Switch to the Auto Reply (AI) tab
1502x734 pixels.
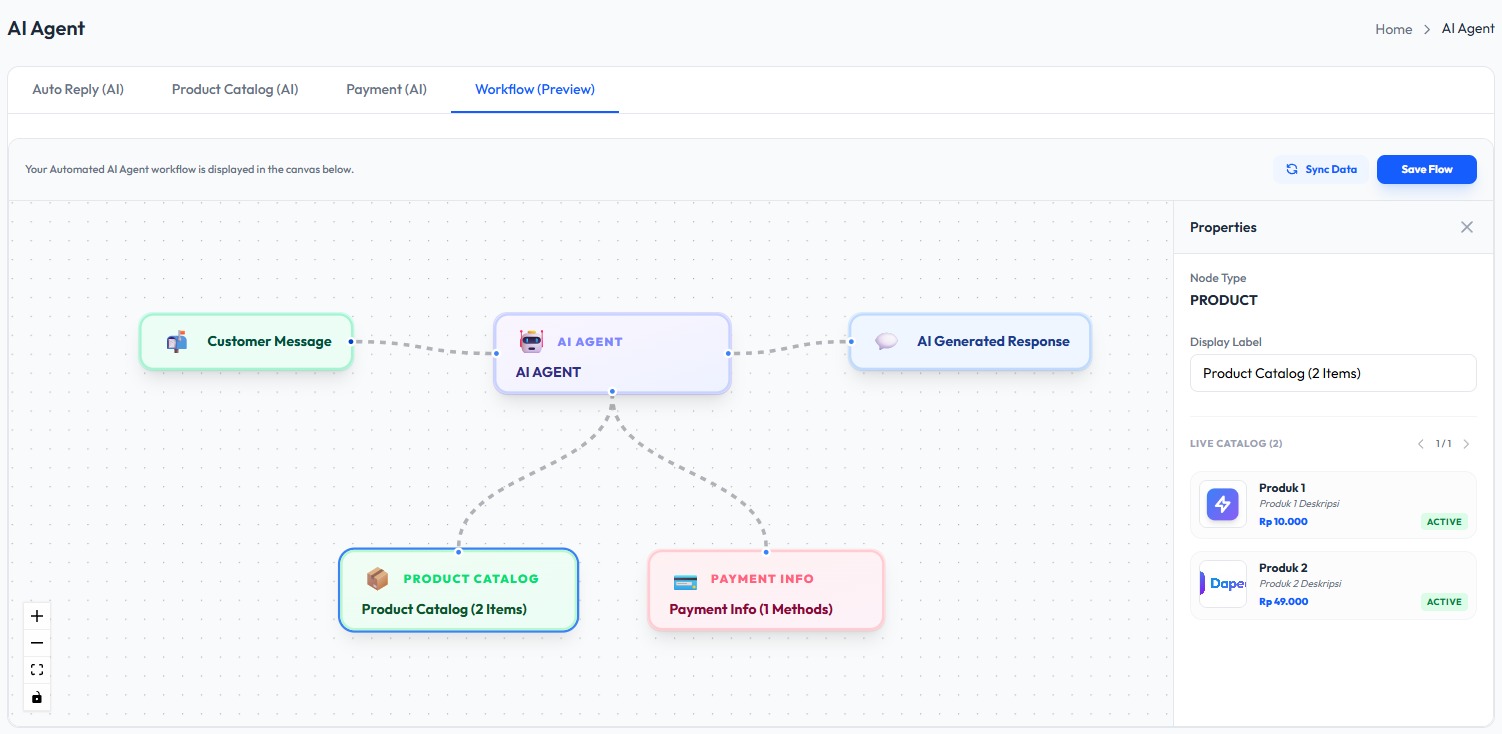tap(78, 89)
